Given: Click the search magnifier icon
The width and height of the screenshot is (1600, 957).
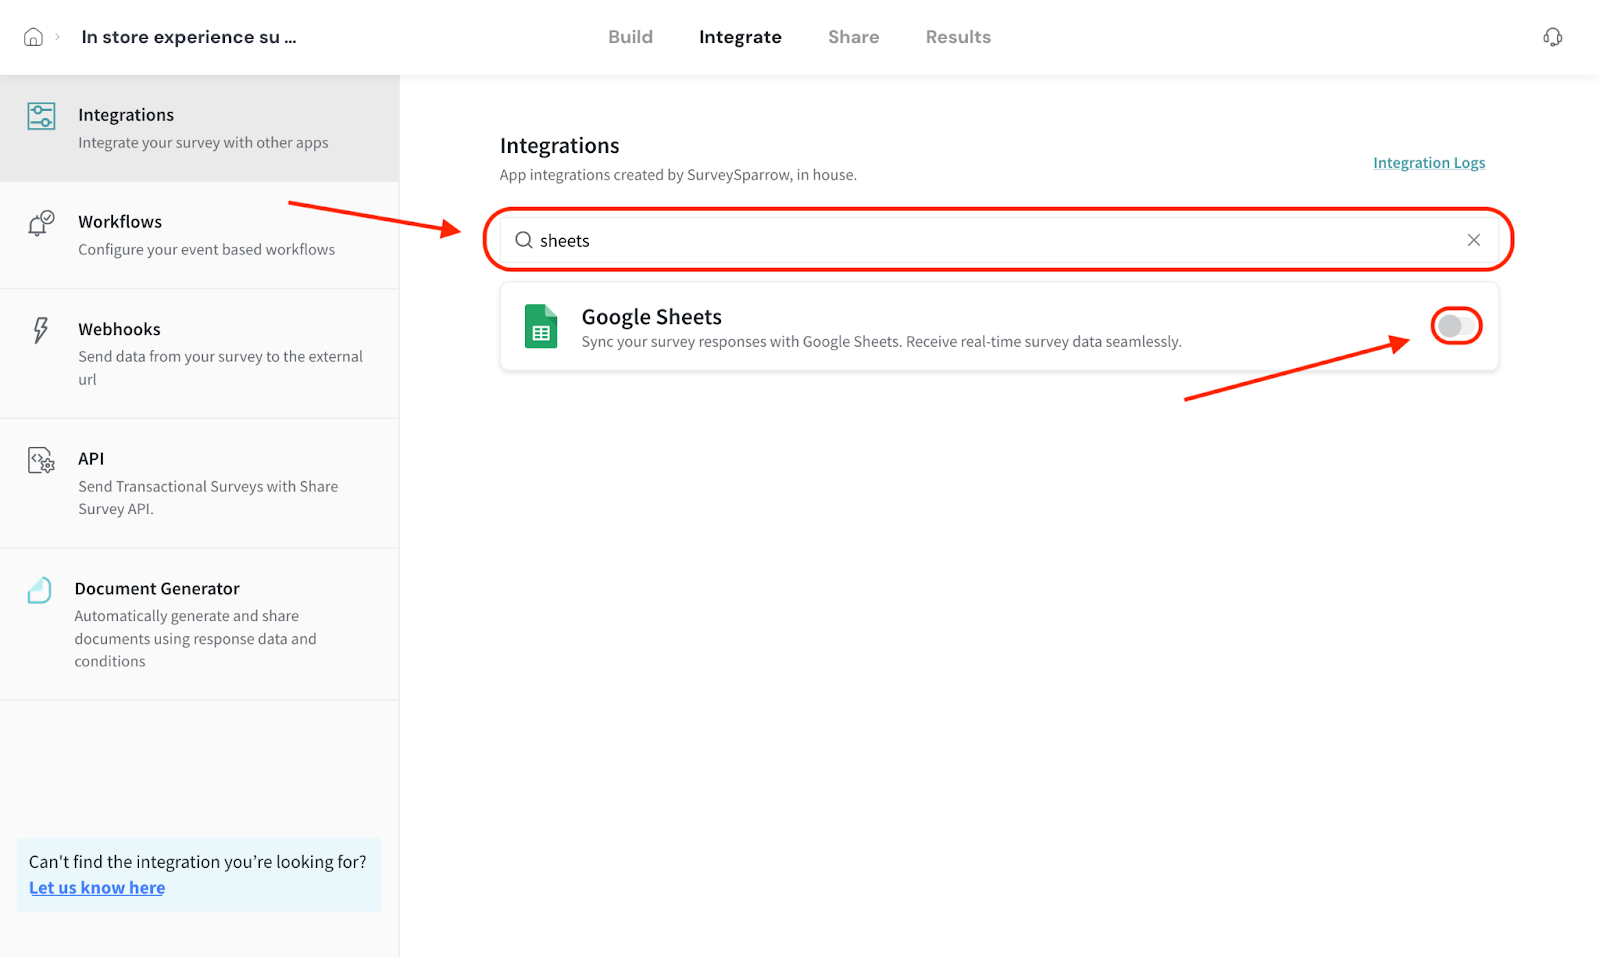Looking at the screenshot, I should pyautogui.click(x=523, y=240).
